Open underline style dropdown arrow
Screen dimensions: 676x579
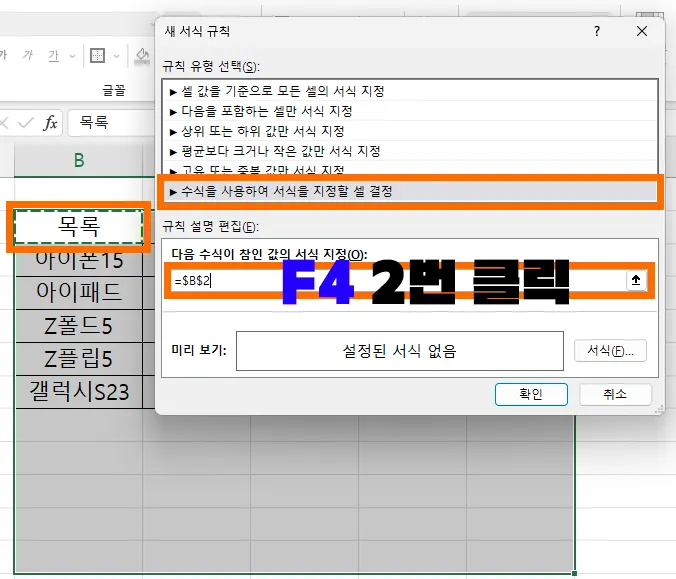[72, 56]
